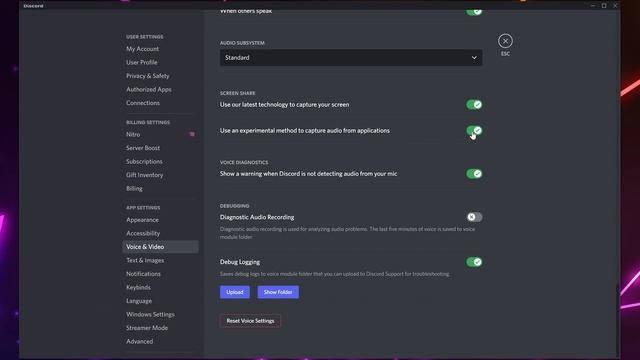Click the Upload button
Image resolution: width=640 pixels, height=360 pixels.
235,292
